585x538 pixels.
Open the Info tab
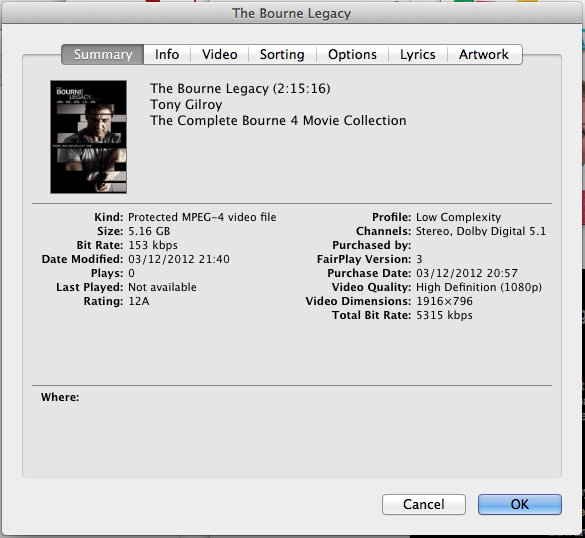[167, 54]
